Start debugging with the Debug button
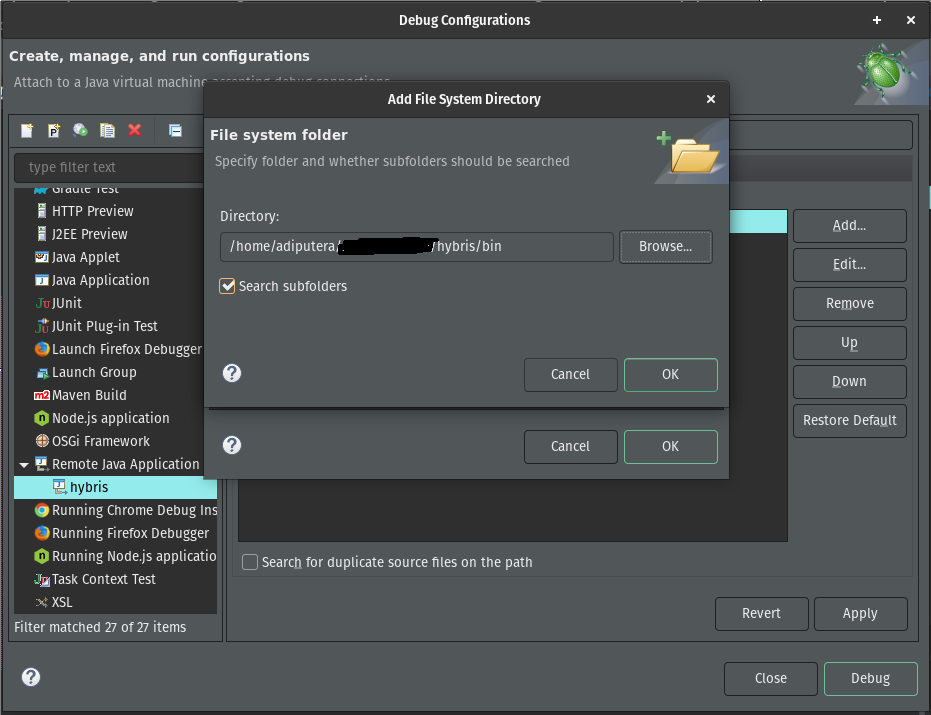This screenshot has width=931, height=715. tap(870, 678)
